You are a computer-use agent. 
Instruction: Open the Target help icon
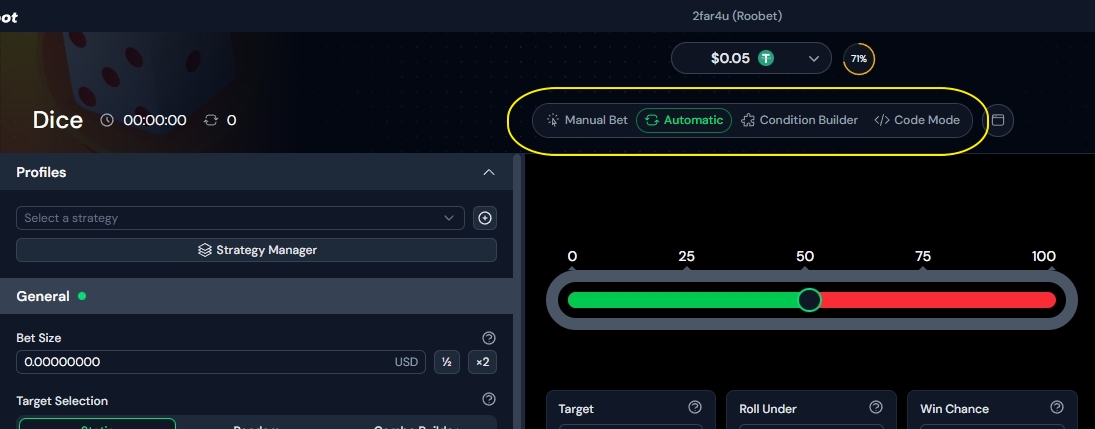(695, 407)
